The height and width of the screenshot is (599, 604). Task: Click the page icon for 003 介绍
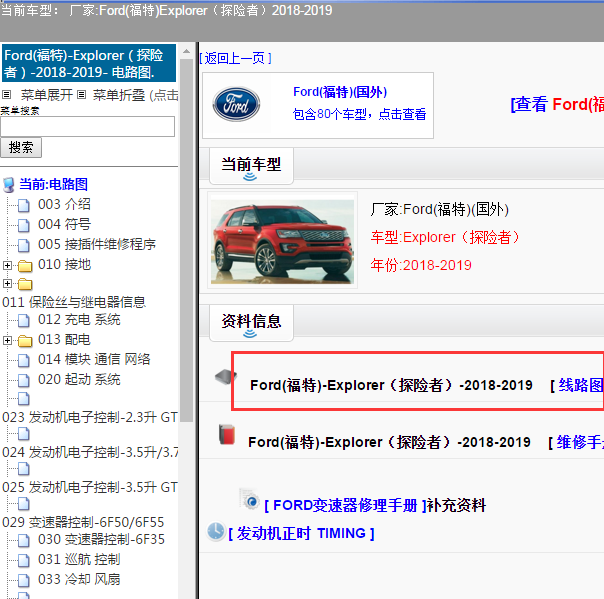(x=23, y=205)
